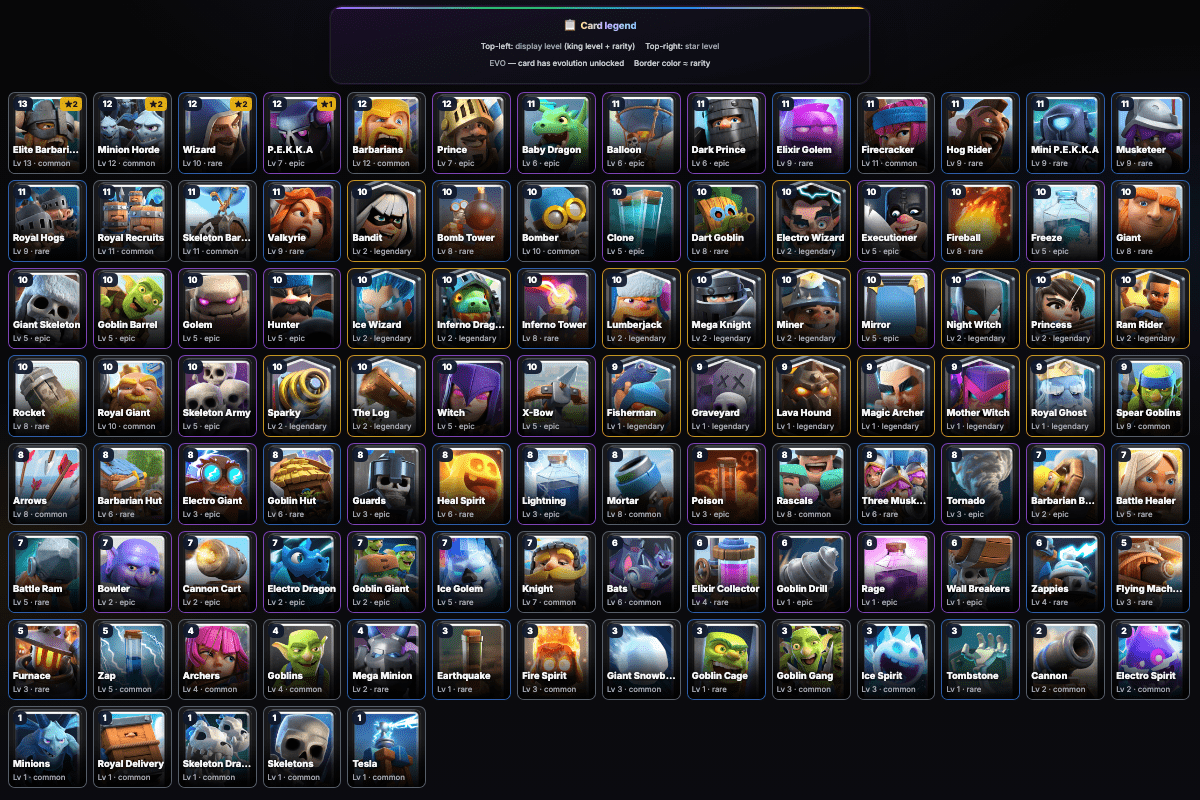The width and height of the screenshot is (1200, 800).
Task: Select the Golem card
Action: point(216,308)
